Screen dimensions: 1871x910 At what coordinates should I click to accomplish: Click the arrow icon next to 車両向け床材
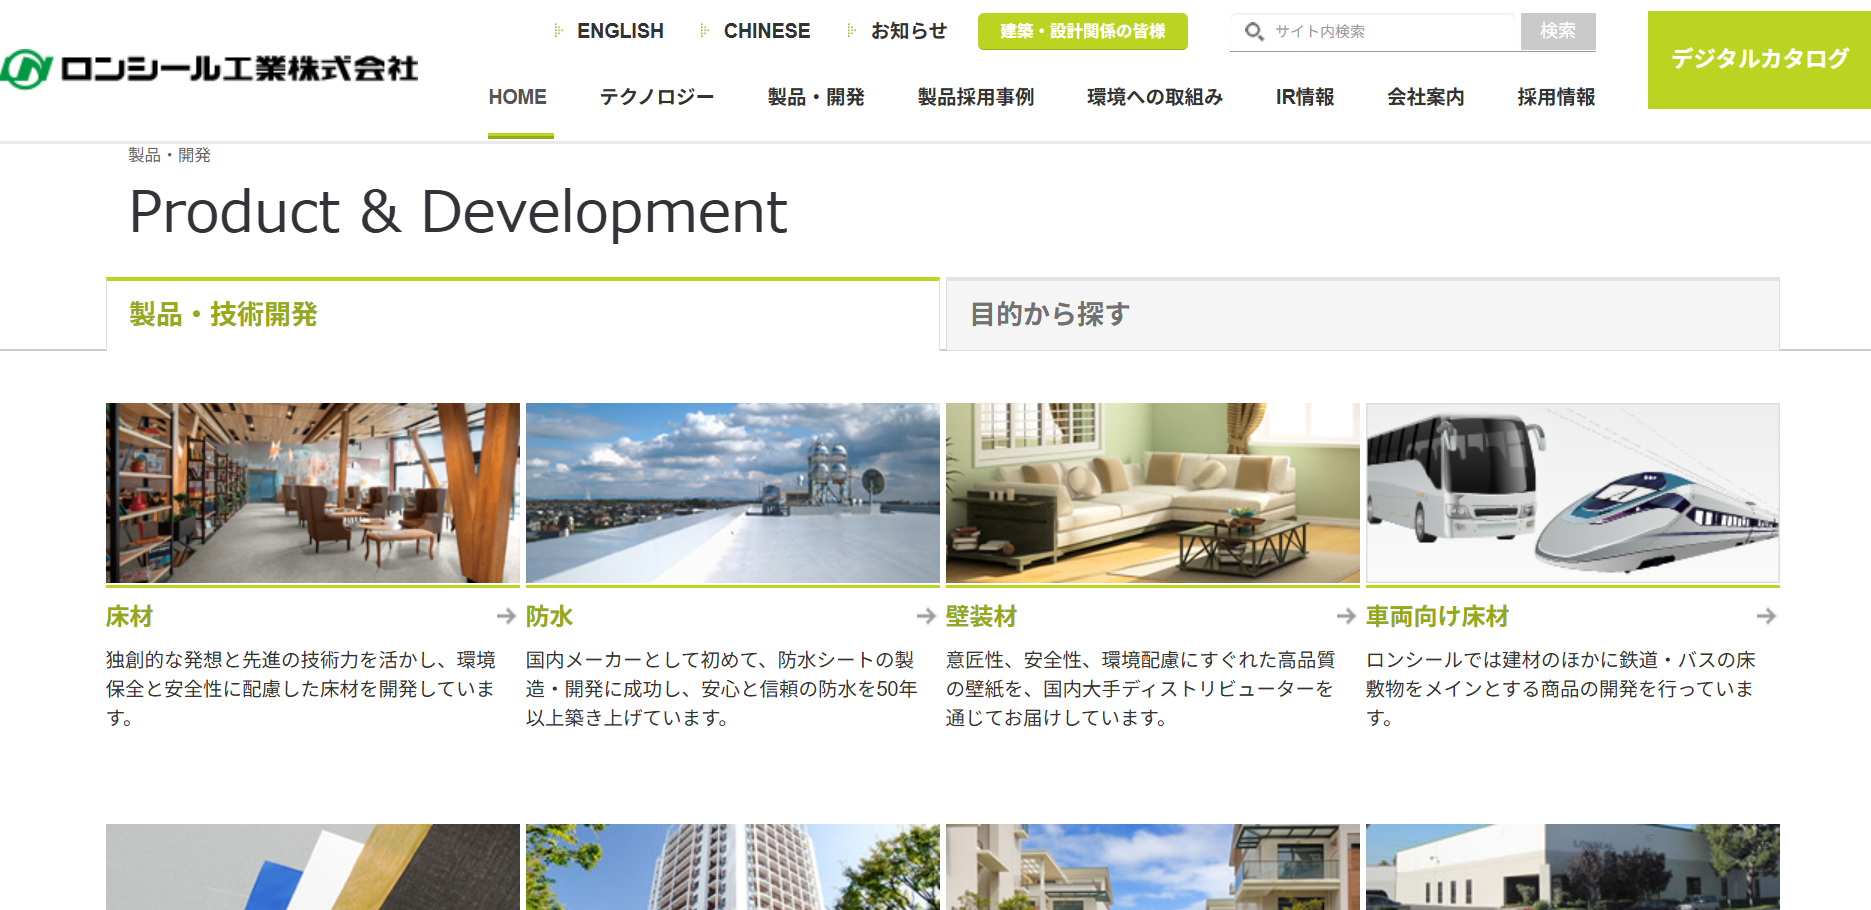(x=1766, y=616)
